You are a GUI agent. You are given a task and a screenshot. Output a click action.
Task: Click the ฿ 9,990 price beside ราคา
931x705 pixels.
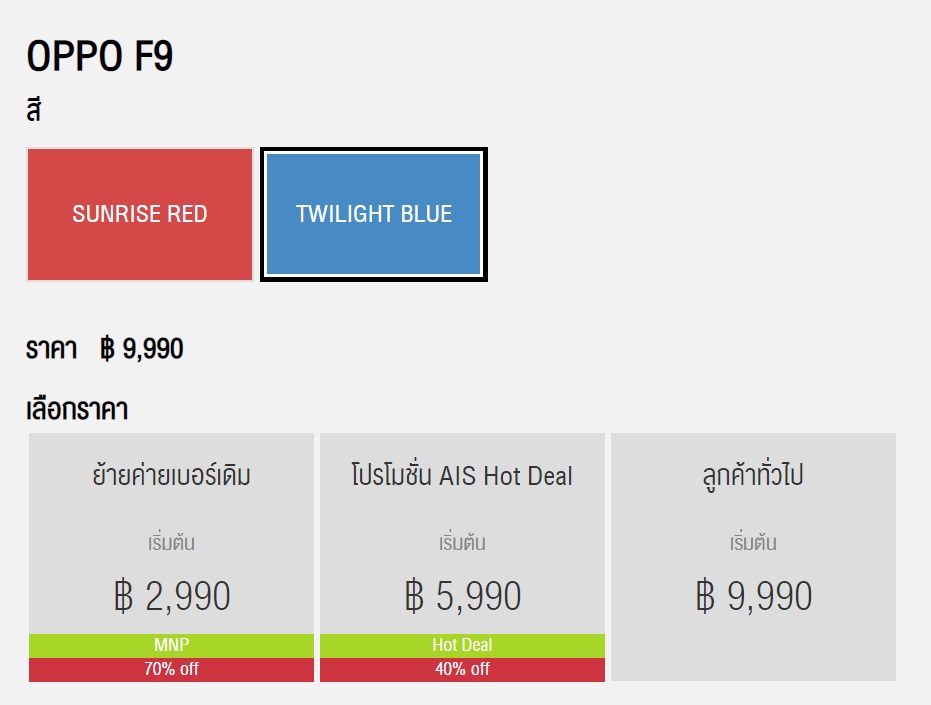click(x=141, y=349)
